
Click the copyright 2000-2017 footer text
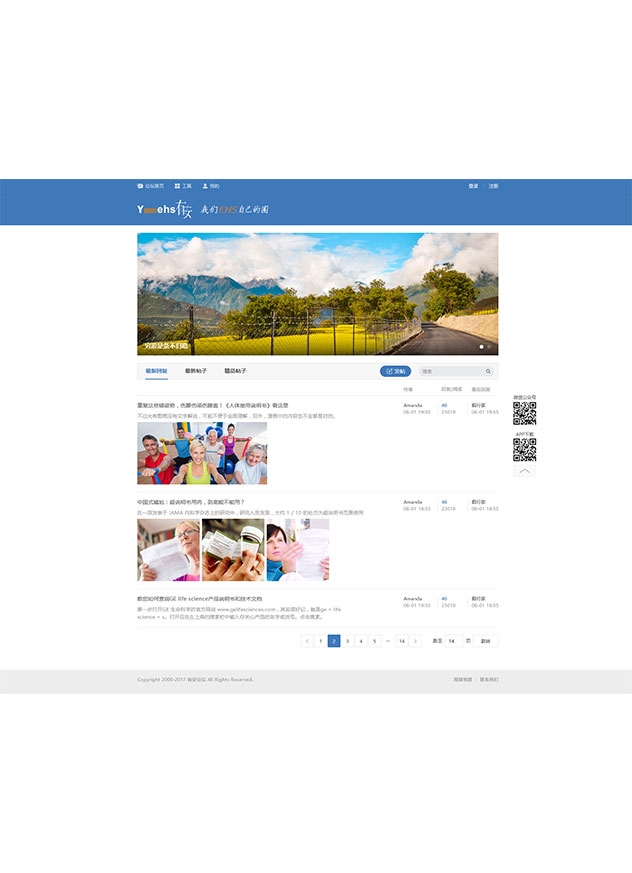(x=195, y=680)
